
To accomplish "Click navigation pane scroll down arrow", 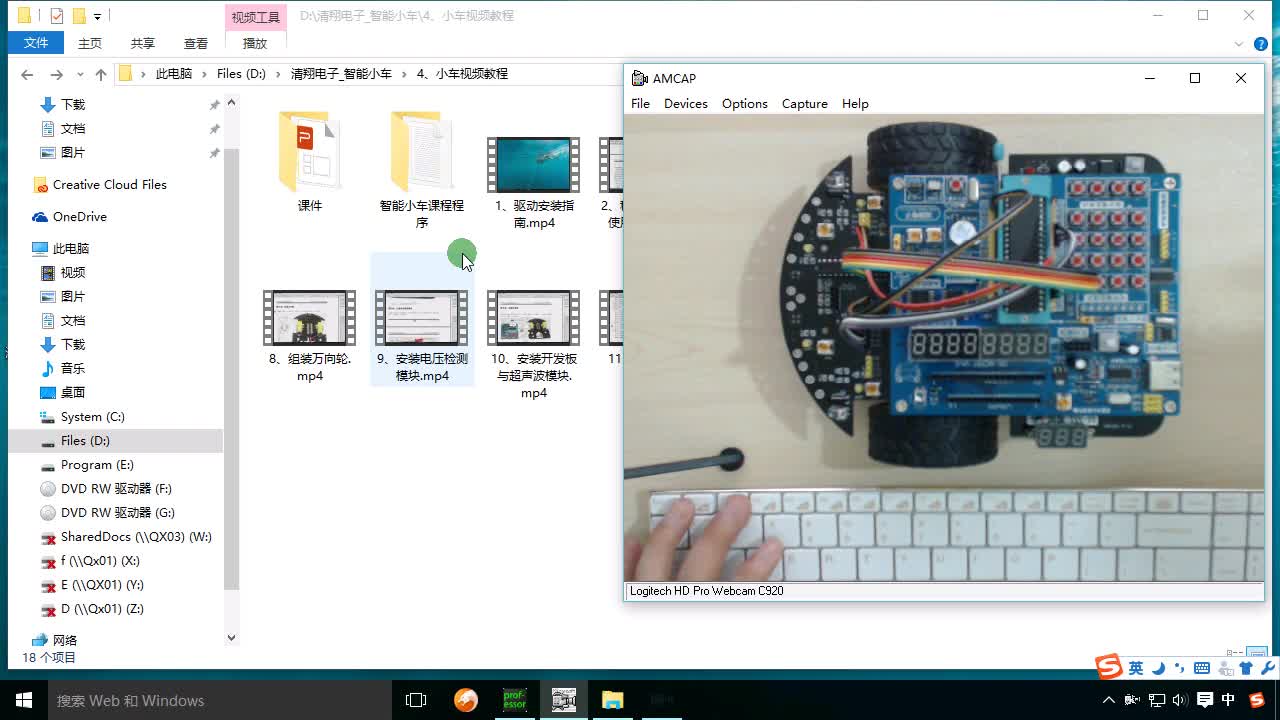I will (231, 638).
